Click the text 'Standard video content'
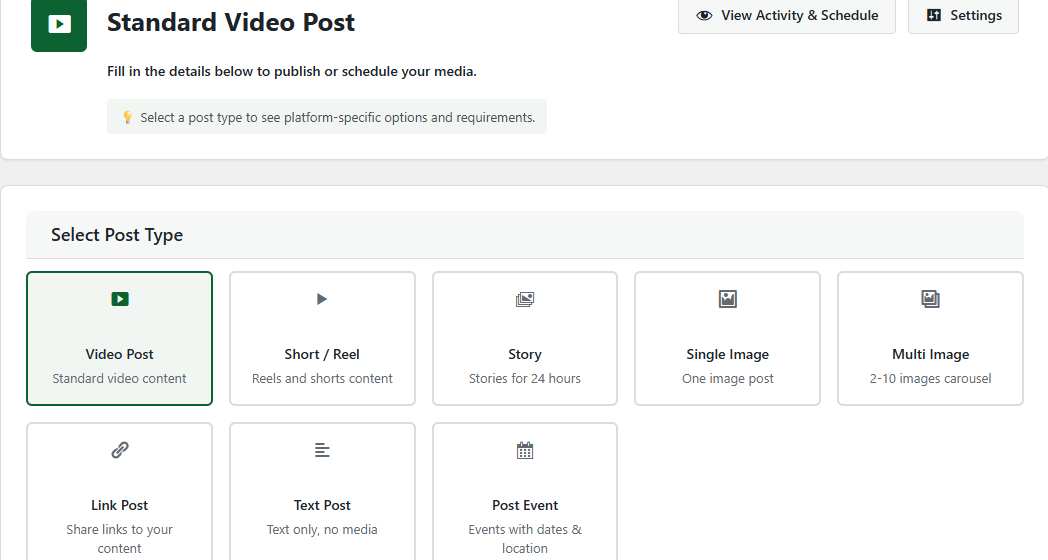Viewport: 1048px width, 560px height. coord(120,378)
